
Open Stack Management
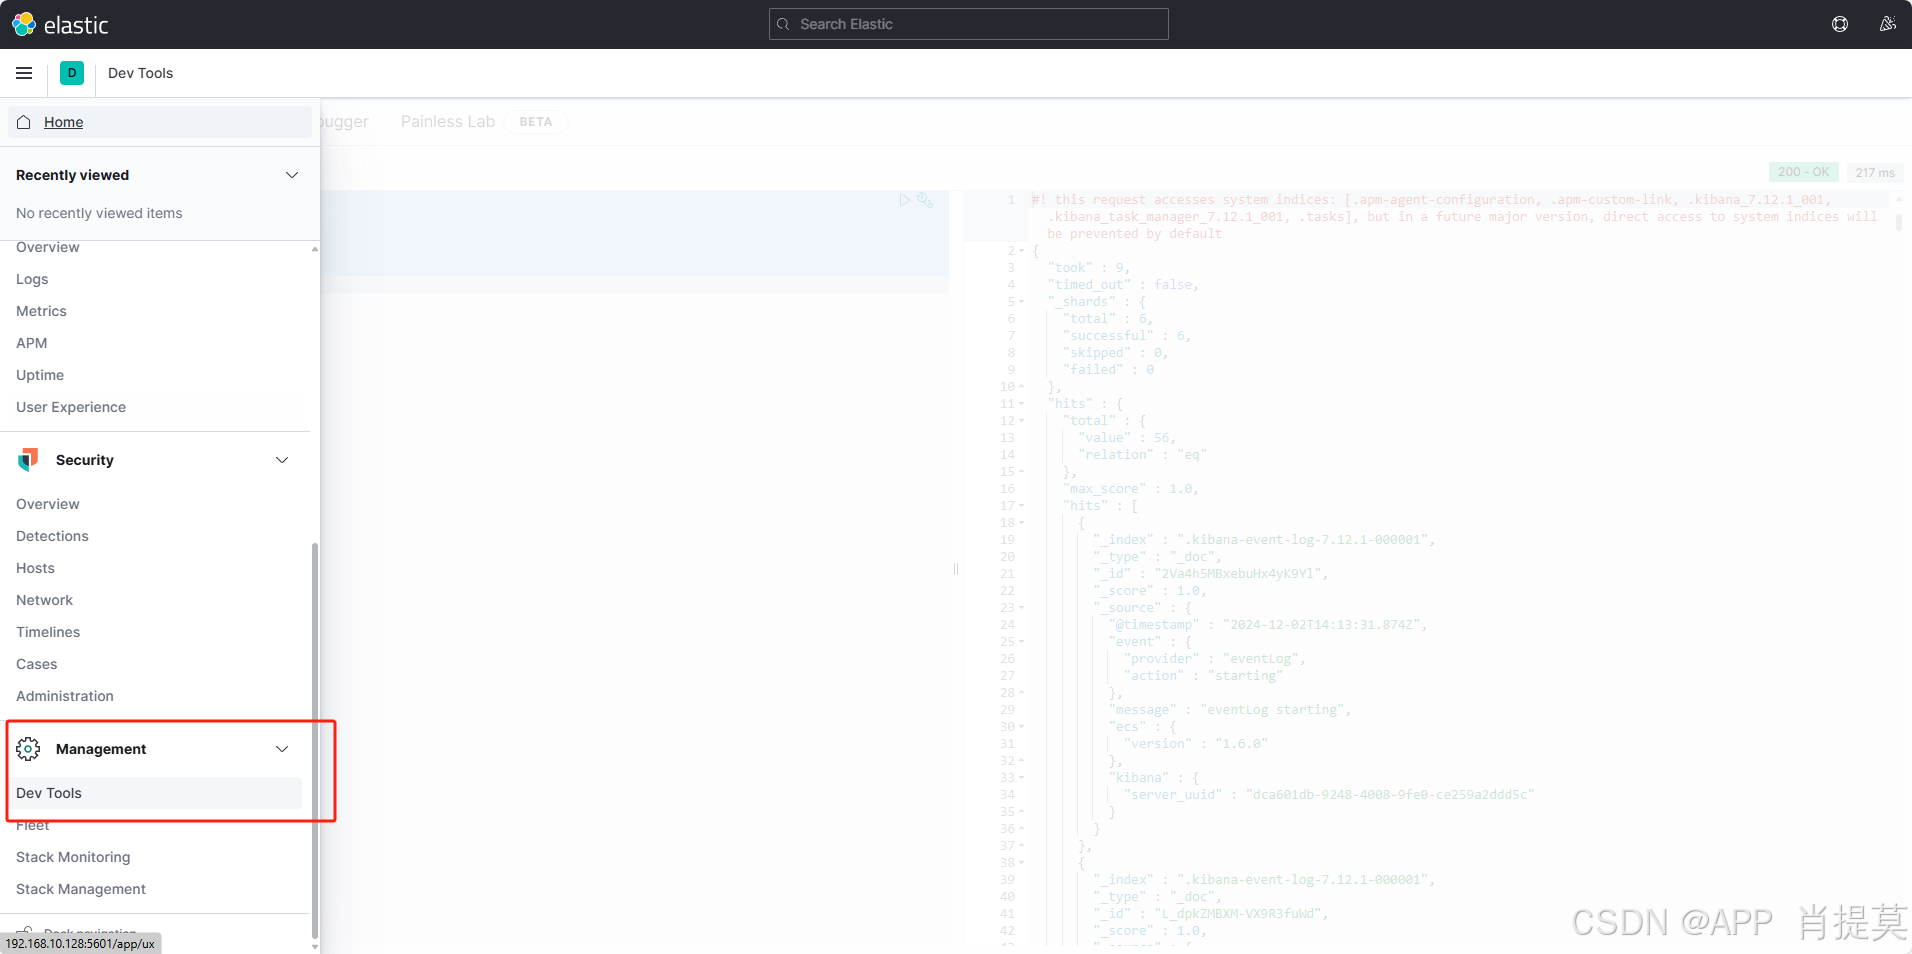pos(81,889)
